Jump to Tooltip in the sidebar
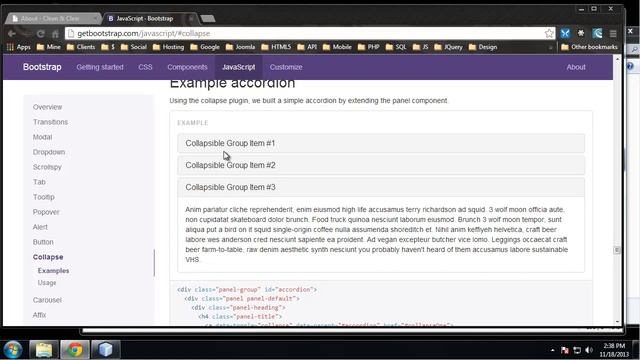This screenshot has width=640, height=360. coord(44,197)
